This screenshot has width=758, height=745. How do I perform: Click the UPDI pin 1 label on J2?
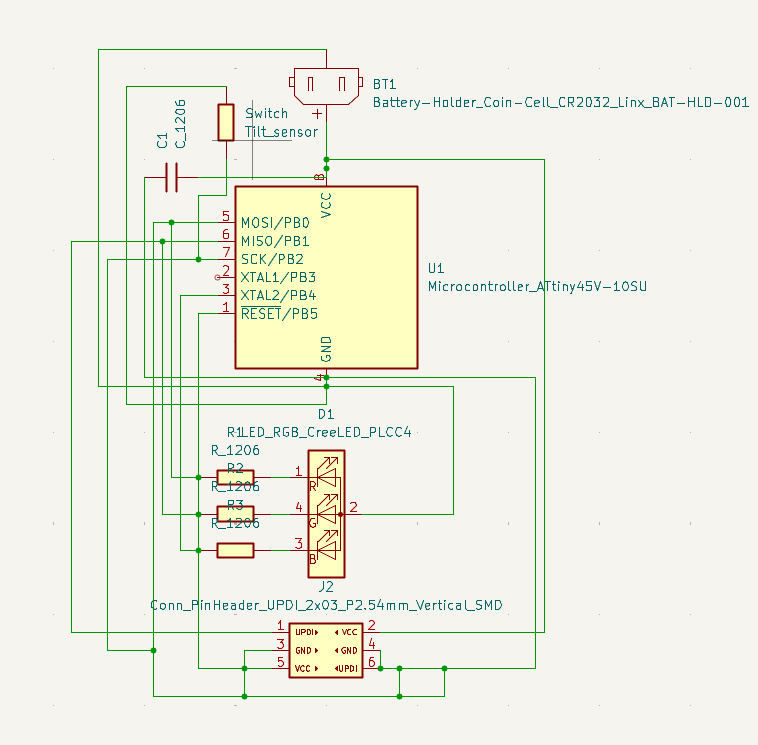tap(306, 632)
